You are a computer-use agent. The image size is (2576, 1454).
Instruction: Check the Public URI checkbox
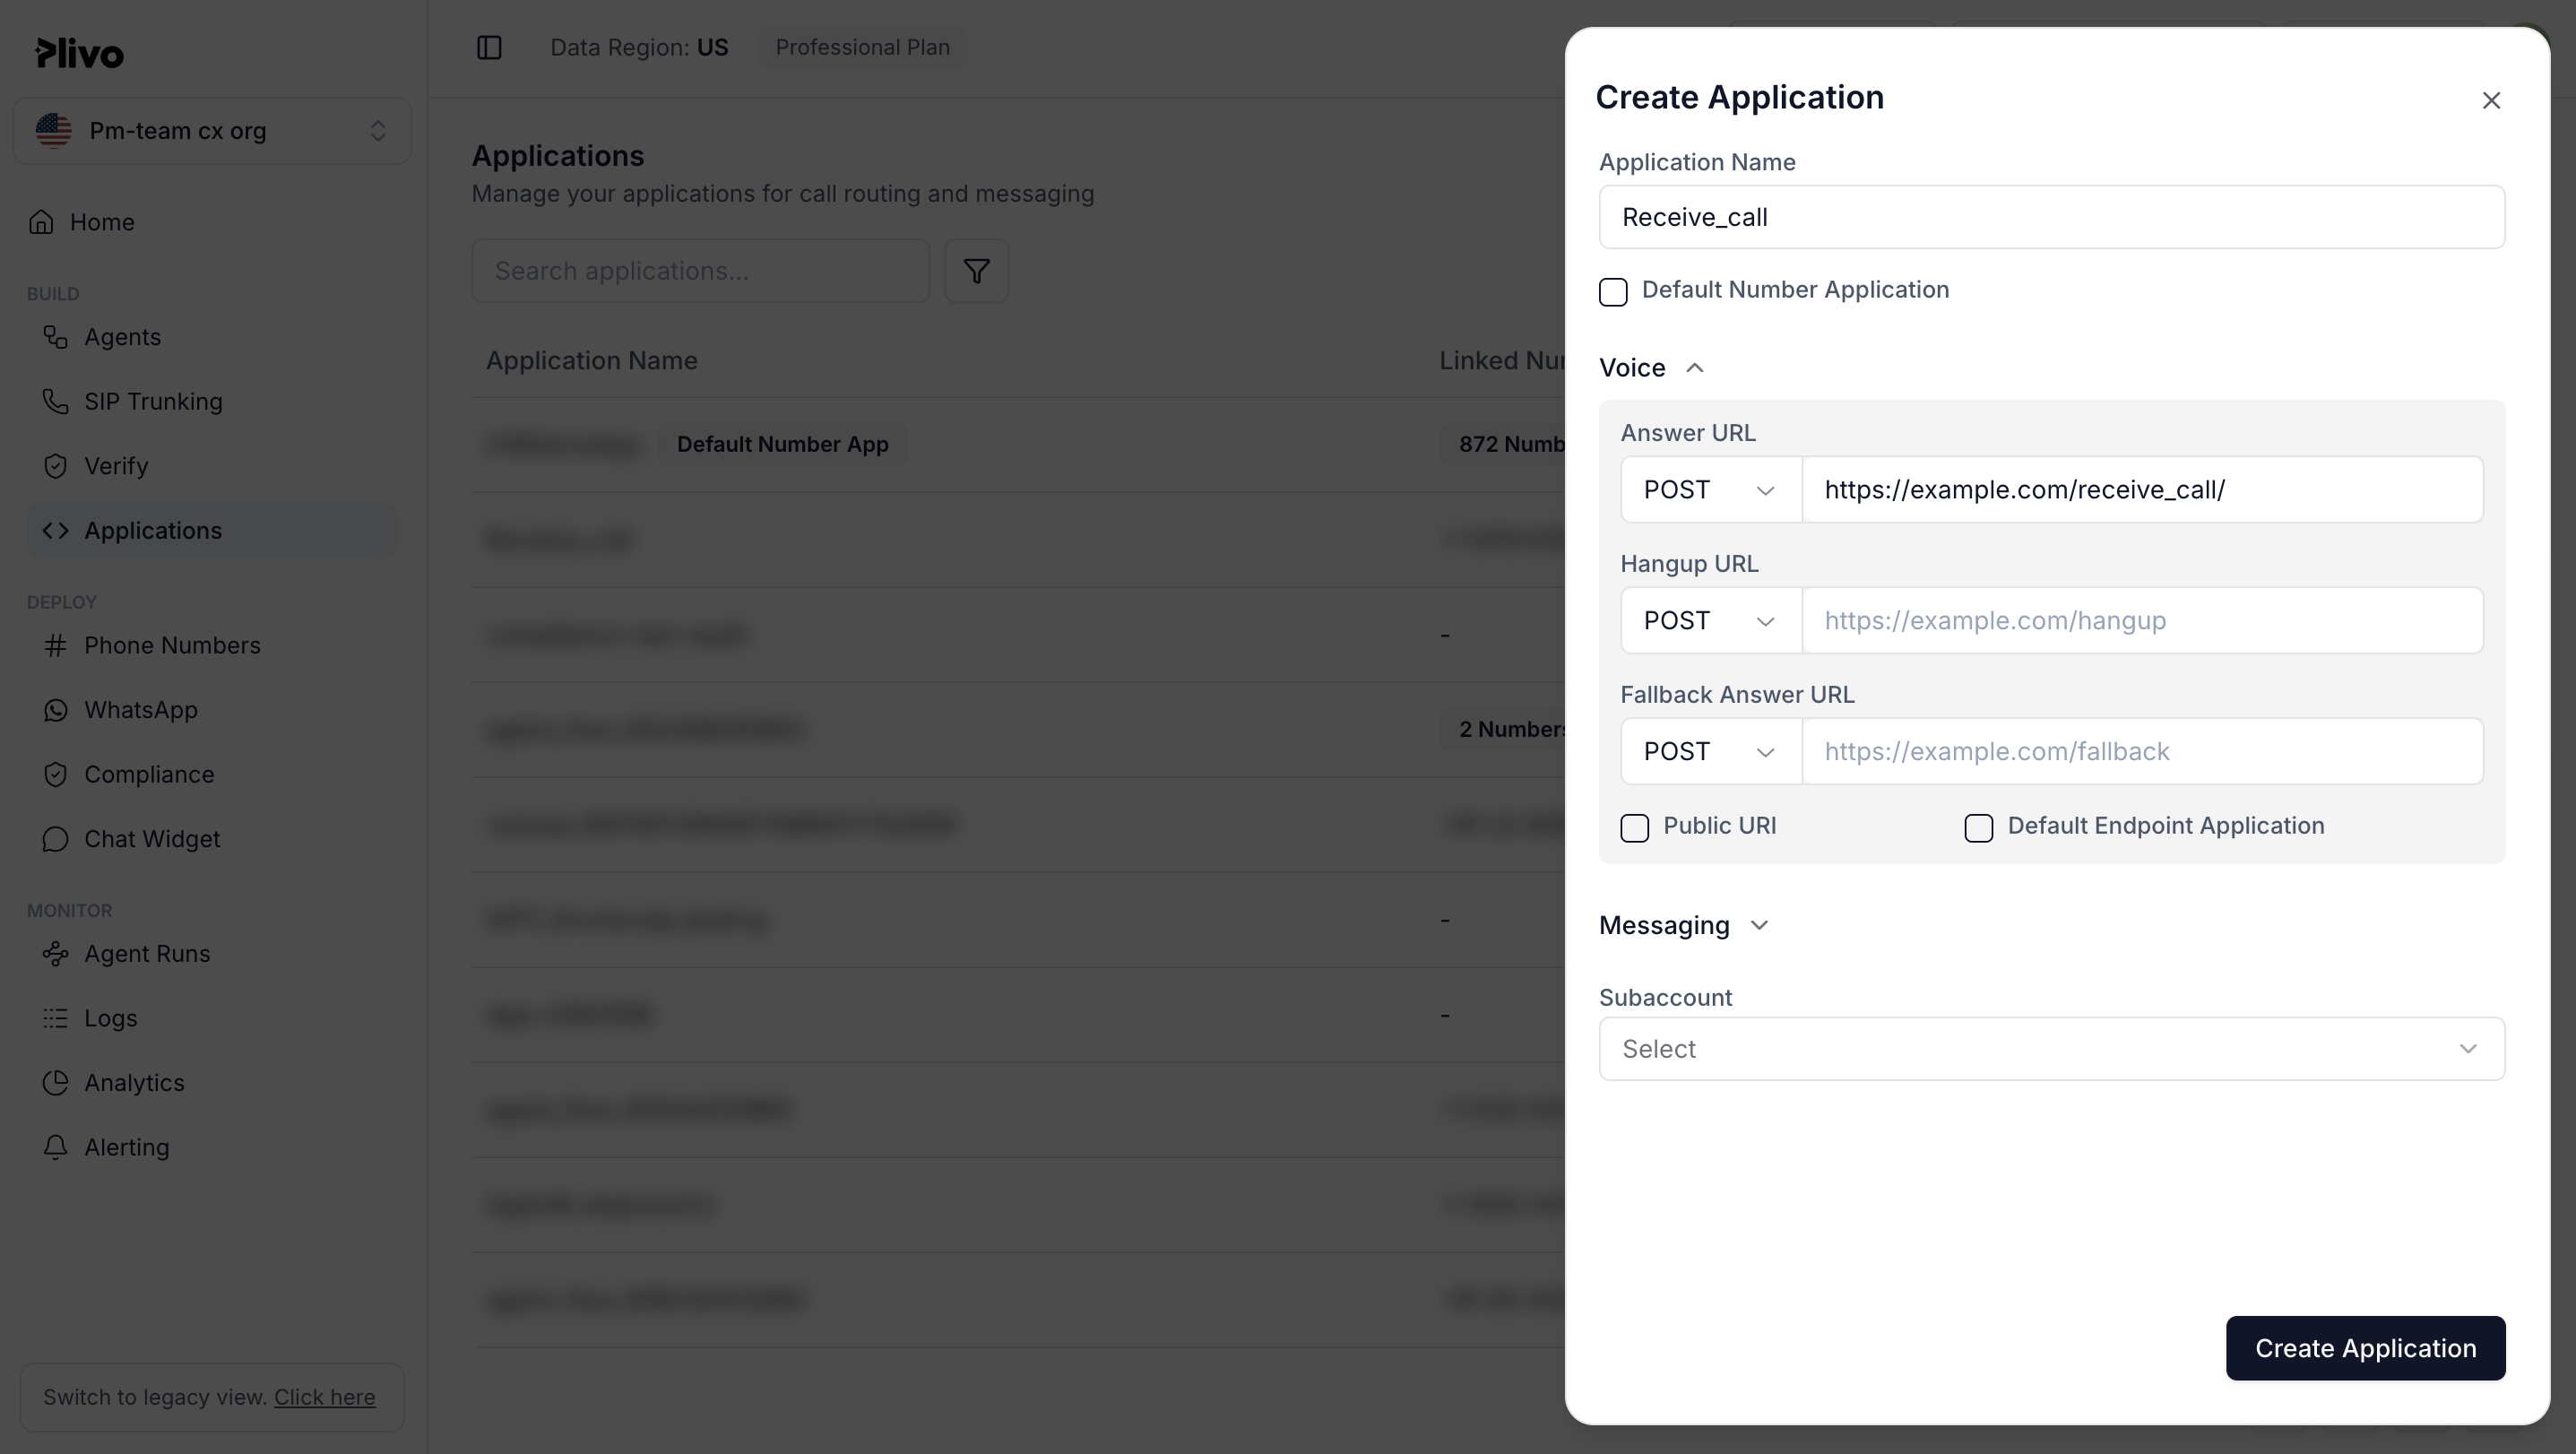click(1635, 827)
